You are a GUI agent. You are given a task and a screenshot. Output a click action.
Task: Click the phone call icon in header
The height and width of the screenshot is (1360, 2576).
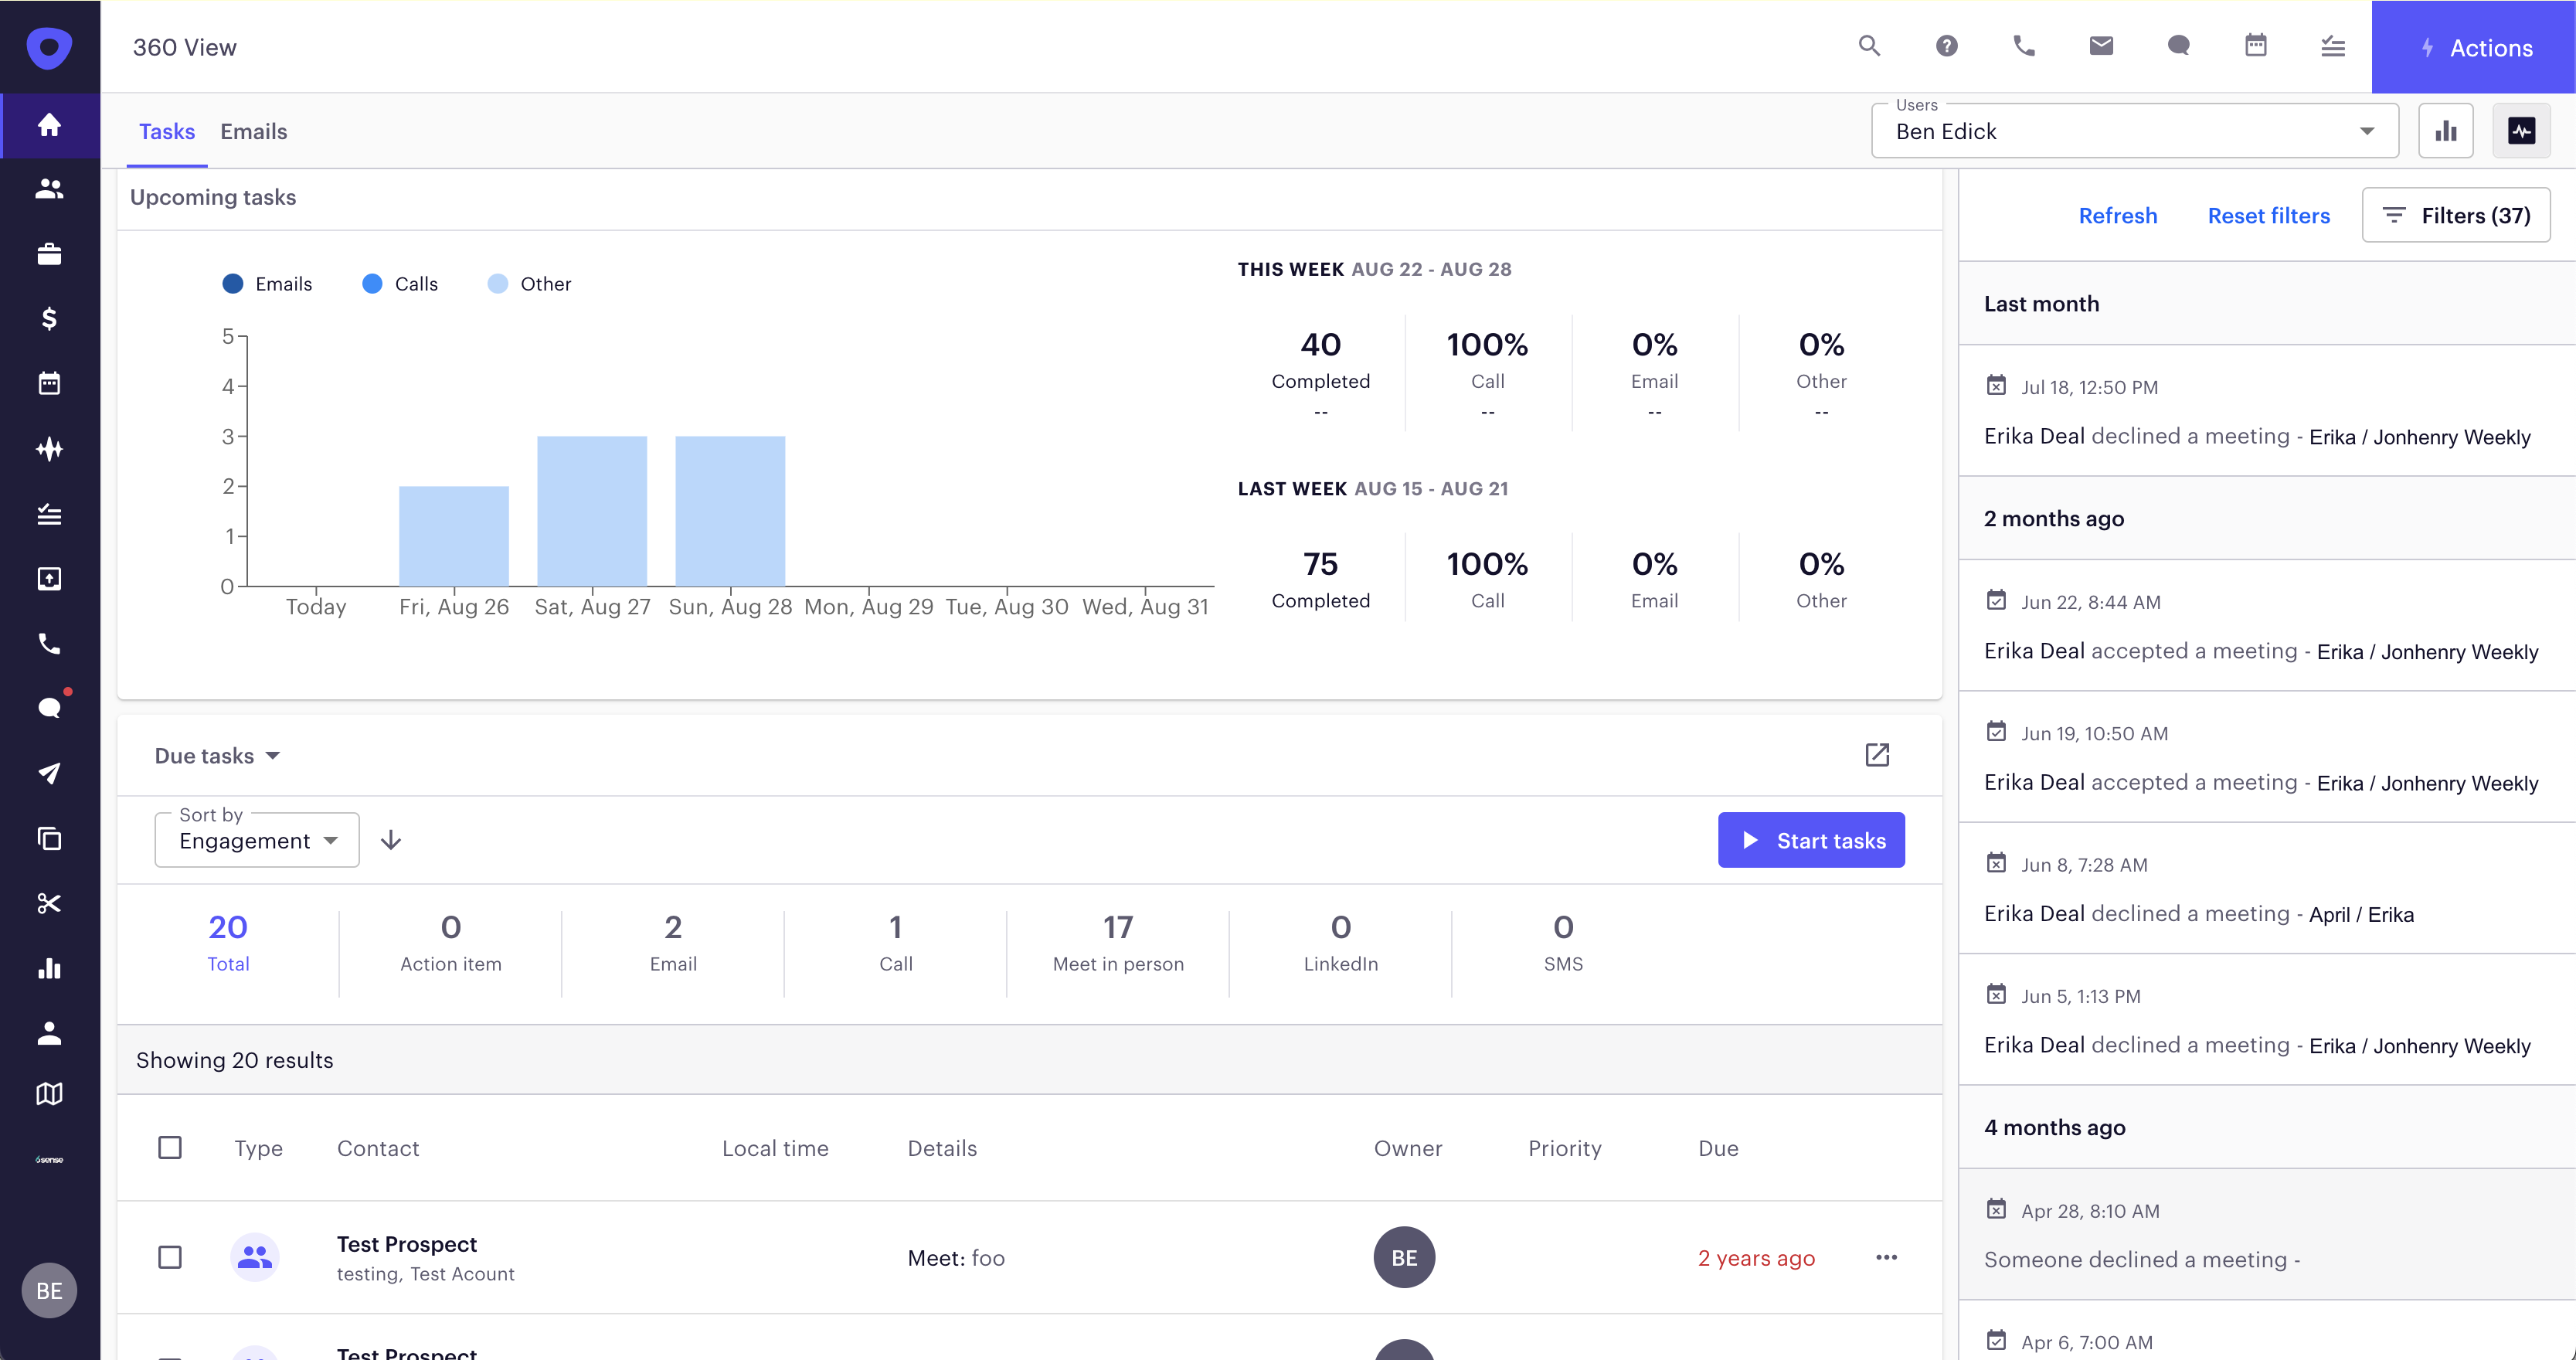click(2024, 46)
